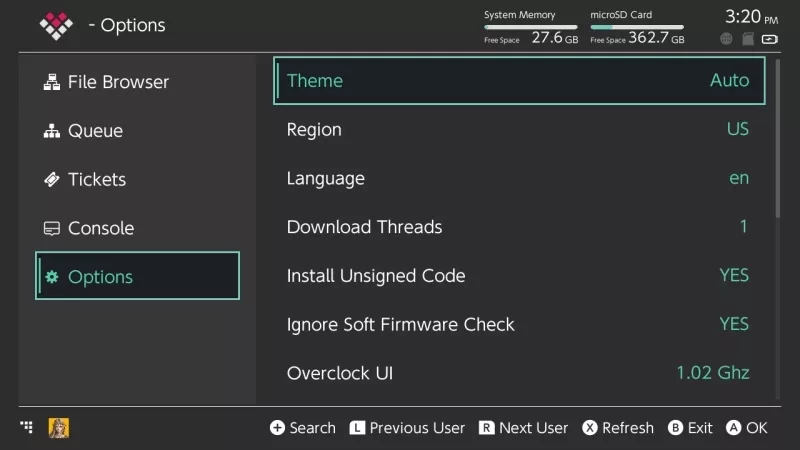
Task: Change the Region option set to US
Action: [518, 130]
